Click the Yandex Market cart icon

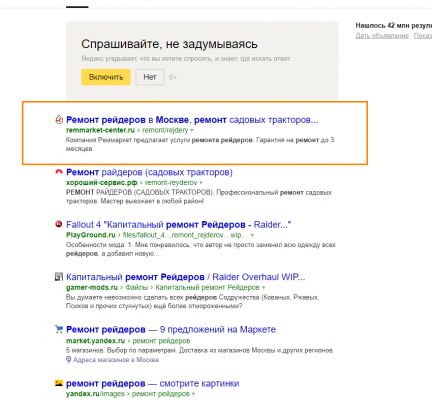tap(59, 329)
